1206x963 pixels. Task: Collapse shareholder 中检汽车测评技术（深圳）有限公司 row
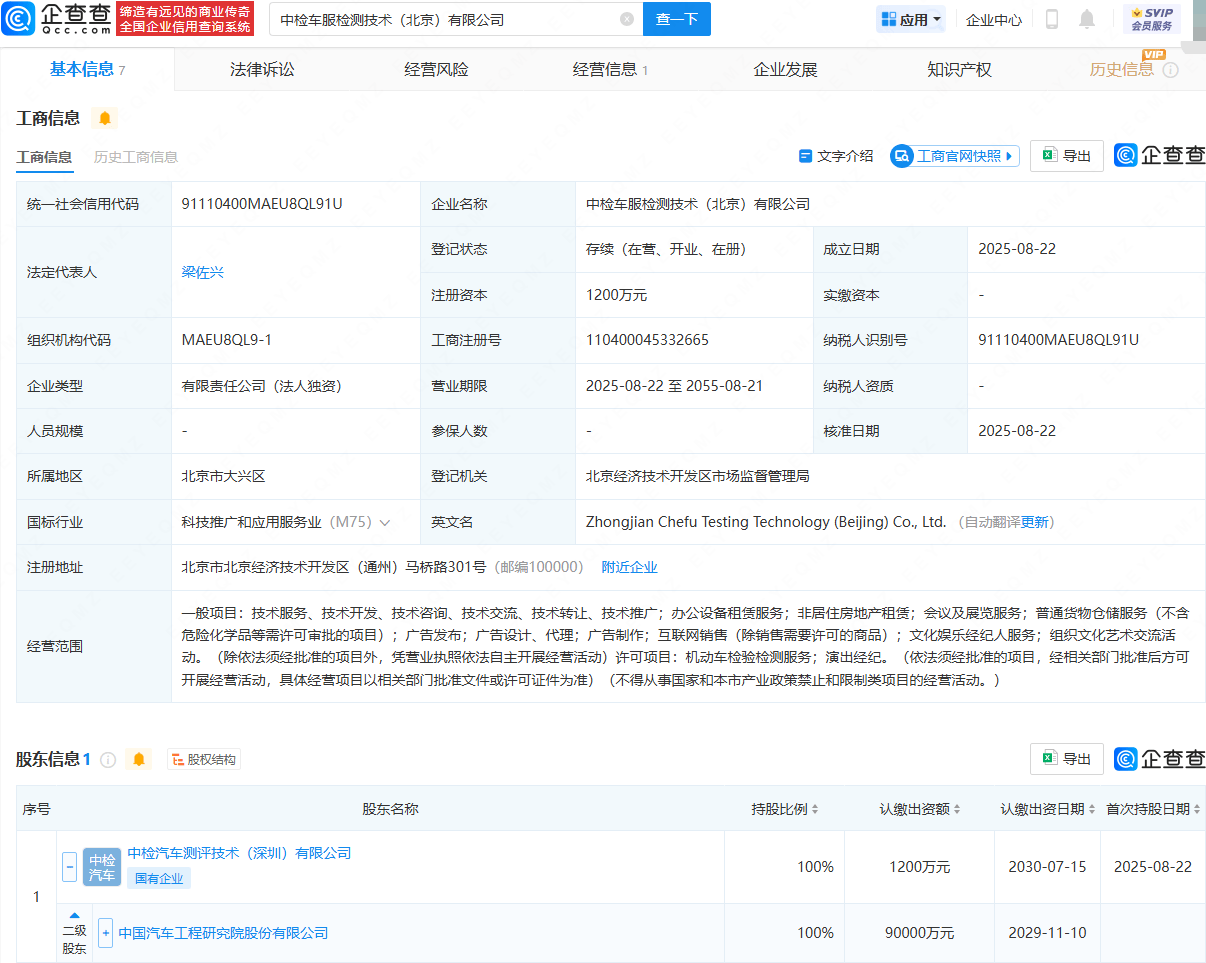pyautogui.click(x=69, y=867)
